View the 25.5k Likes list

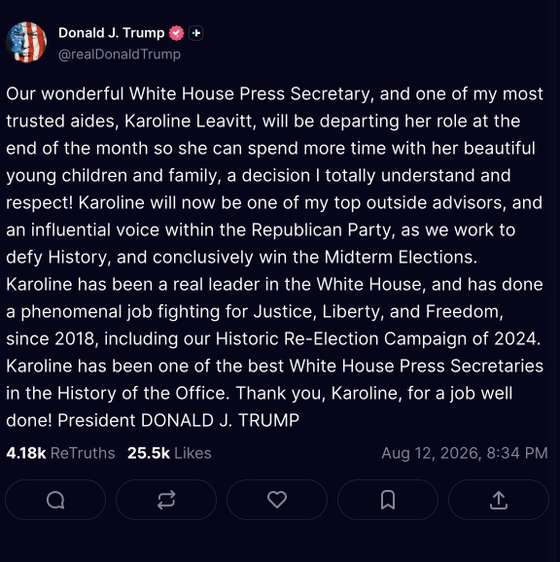(169, 453)
